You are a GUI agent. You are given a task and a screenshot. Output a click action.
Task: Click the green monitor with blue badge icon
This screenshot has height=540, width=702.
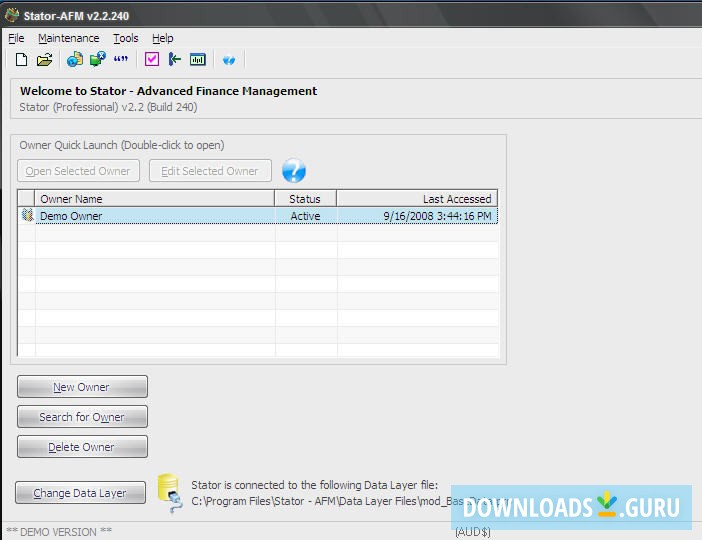[x=97, y=59]
